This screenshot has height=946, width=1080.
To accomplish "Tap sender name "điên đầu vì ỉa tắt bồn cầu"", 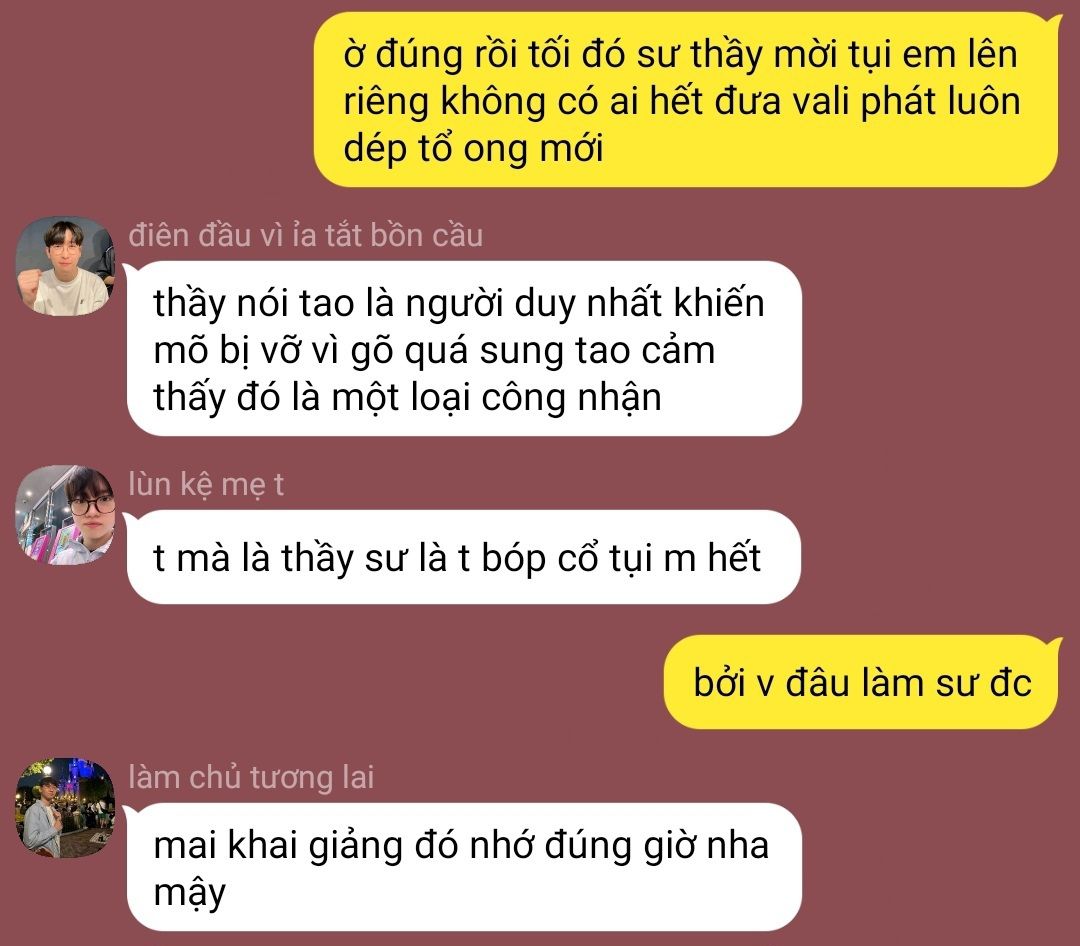I will click(x=306, y=235).
